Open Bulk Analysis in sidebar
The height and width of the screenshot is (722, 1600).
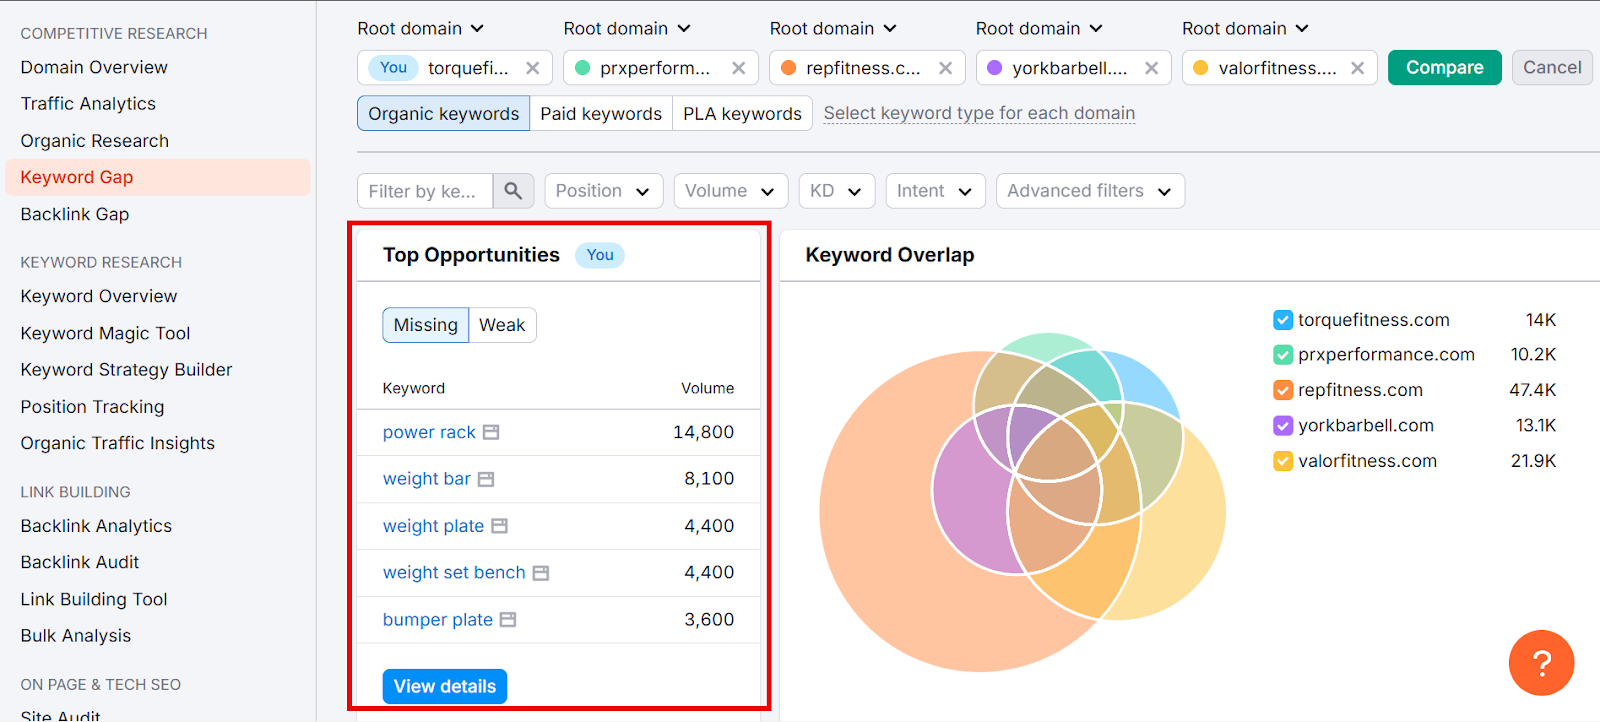point(76,636)
